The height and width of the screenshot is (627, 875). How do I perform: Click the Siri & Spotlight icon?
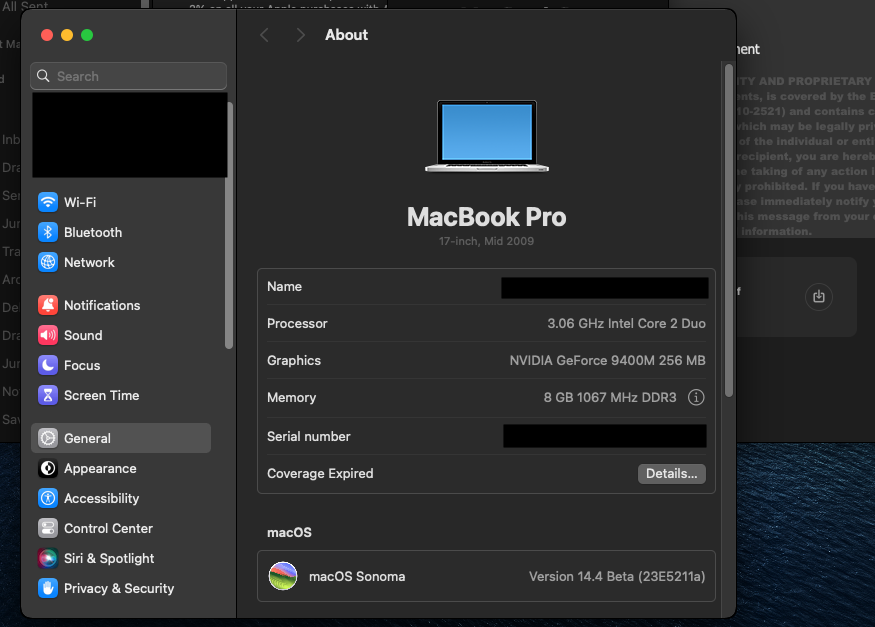pyautogui.click(x=48, y=558)
